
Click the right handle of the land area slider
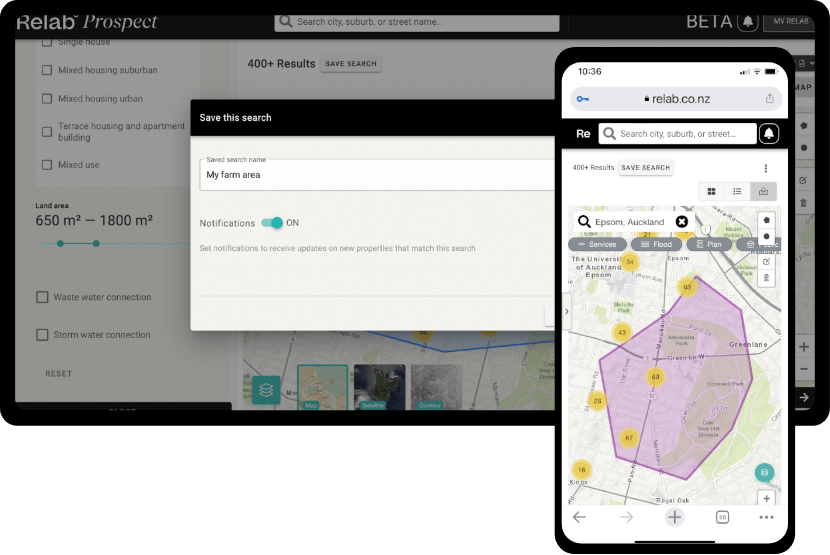(96, 243)
